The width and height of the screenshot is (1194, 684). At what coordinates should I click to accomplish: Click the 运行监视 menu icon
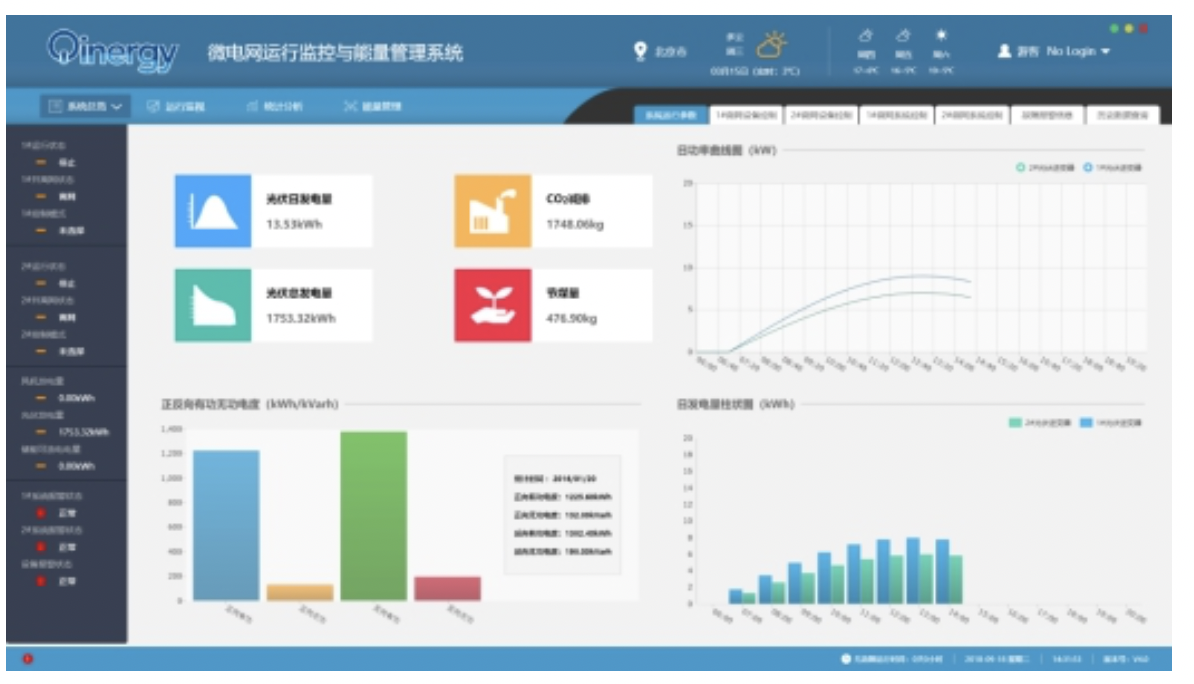pos(153,106)
